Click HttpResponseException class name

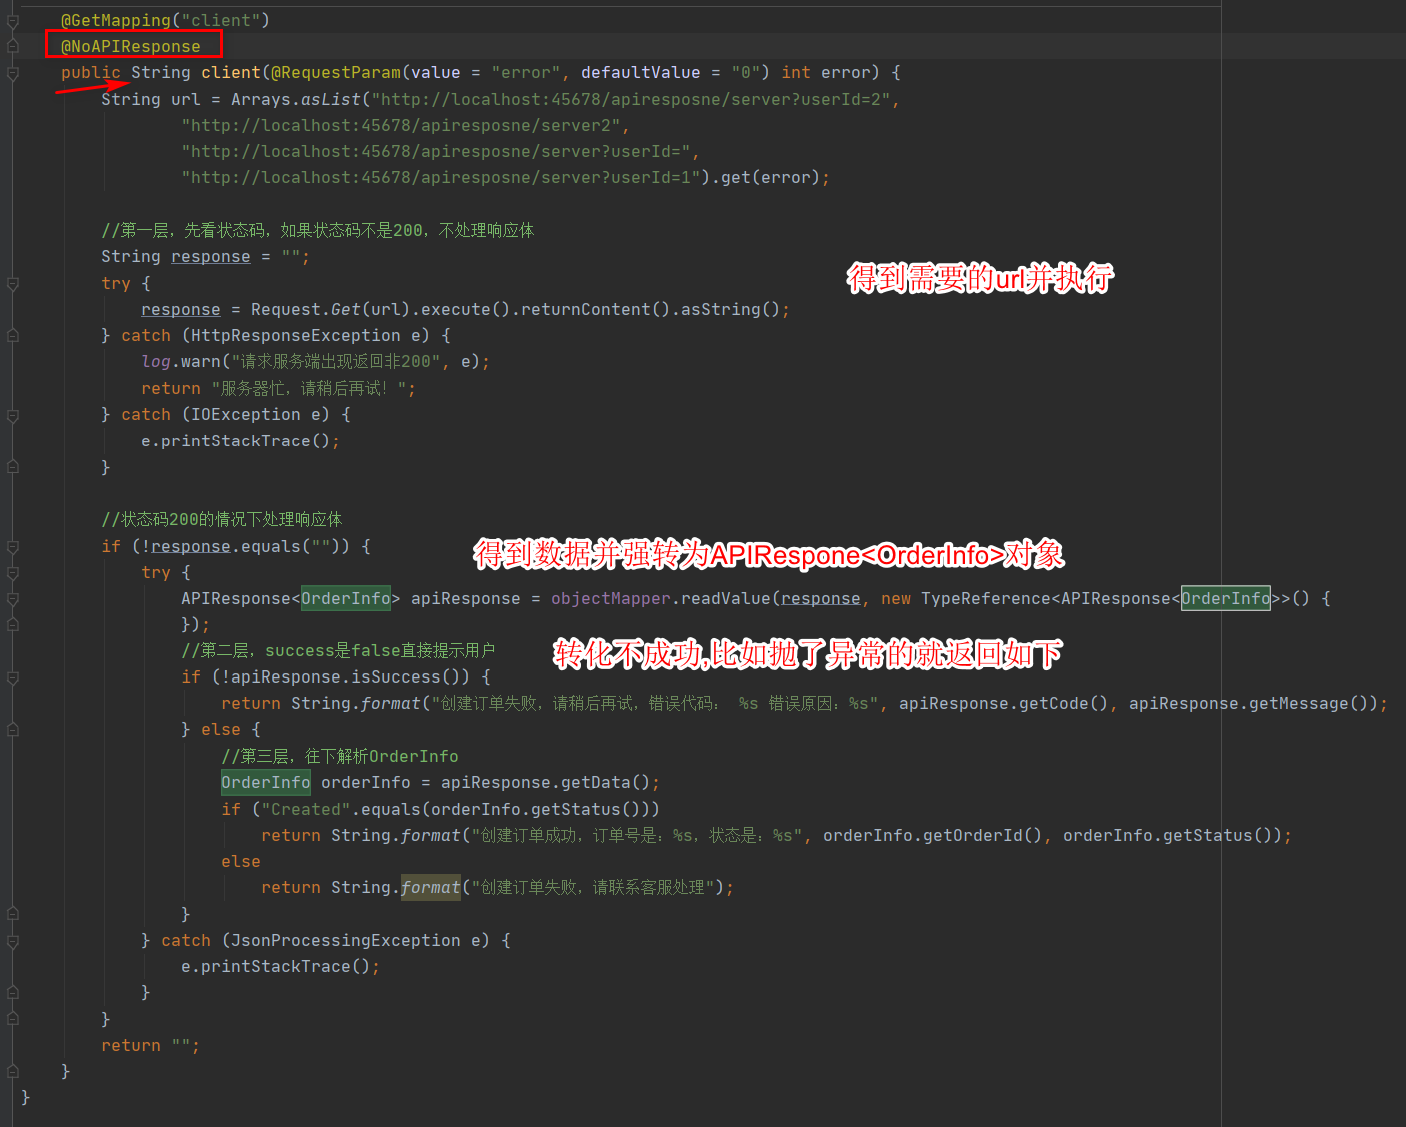click(296, 335)
